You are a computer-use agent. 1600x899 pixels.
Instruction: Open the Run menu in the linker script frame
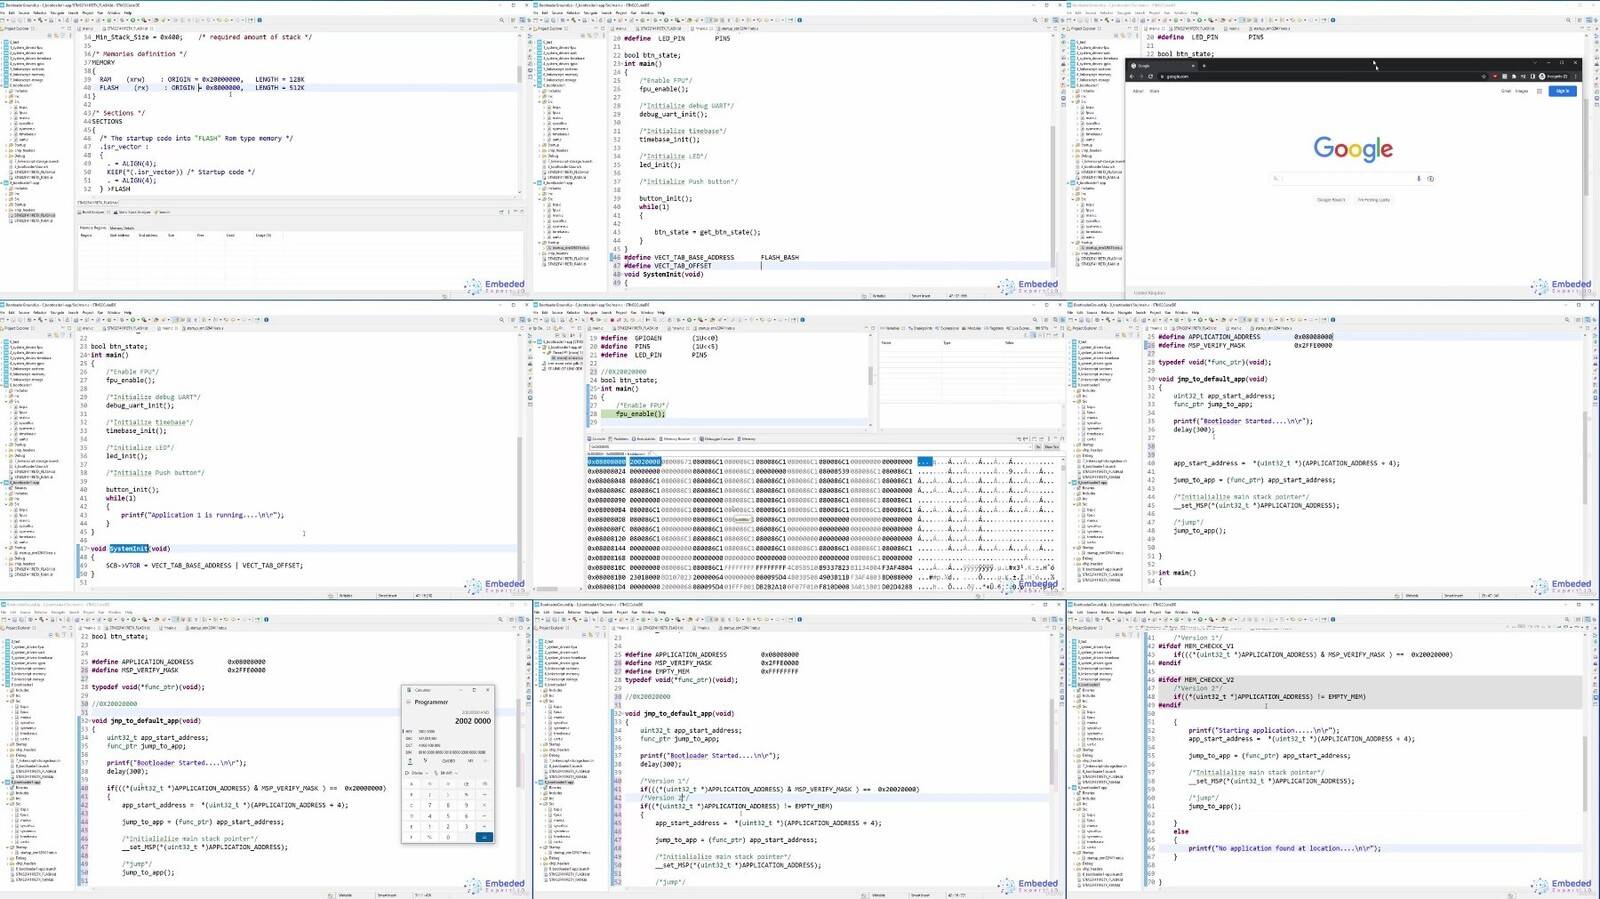(x=100, y=13)
